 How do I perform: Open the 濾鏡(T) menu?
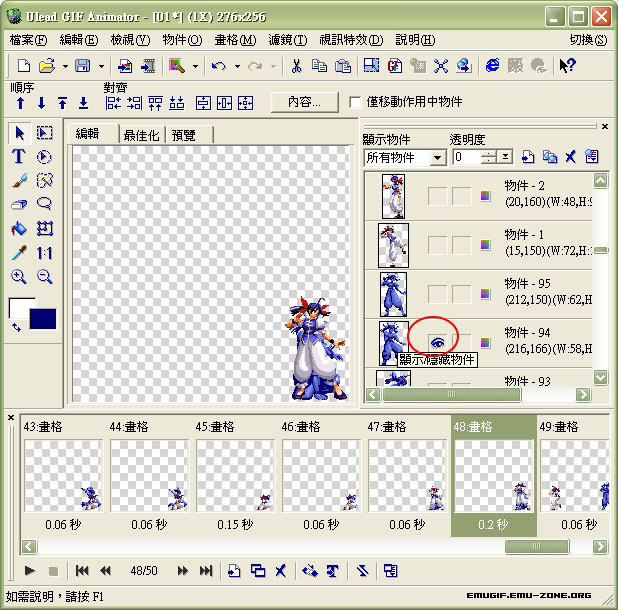click(287, 40)
